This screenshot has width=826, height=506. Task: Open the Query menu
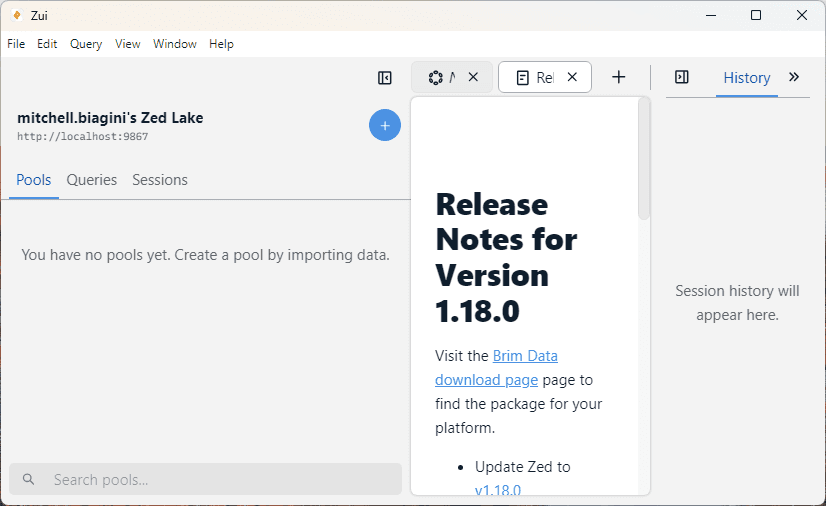tap(86, 44)
